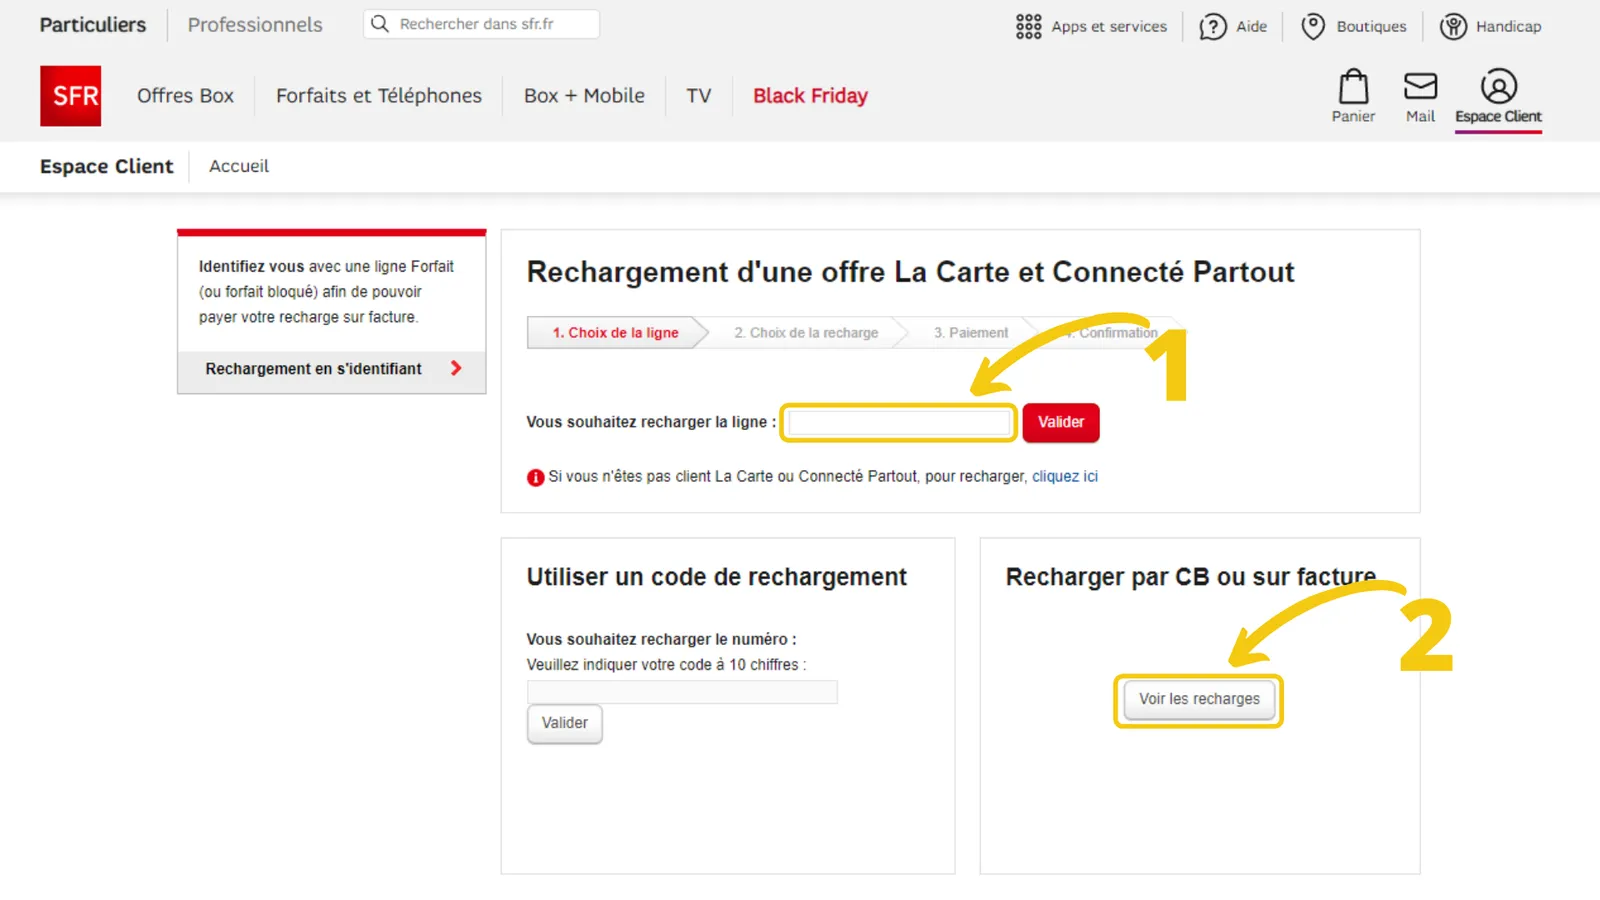This screenshot has width=1600, height=900.
Task: Click the Voir les recharges button
Action: tap(1199, 699)
